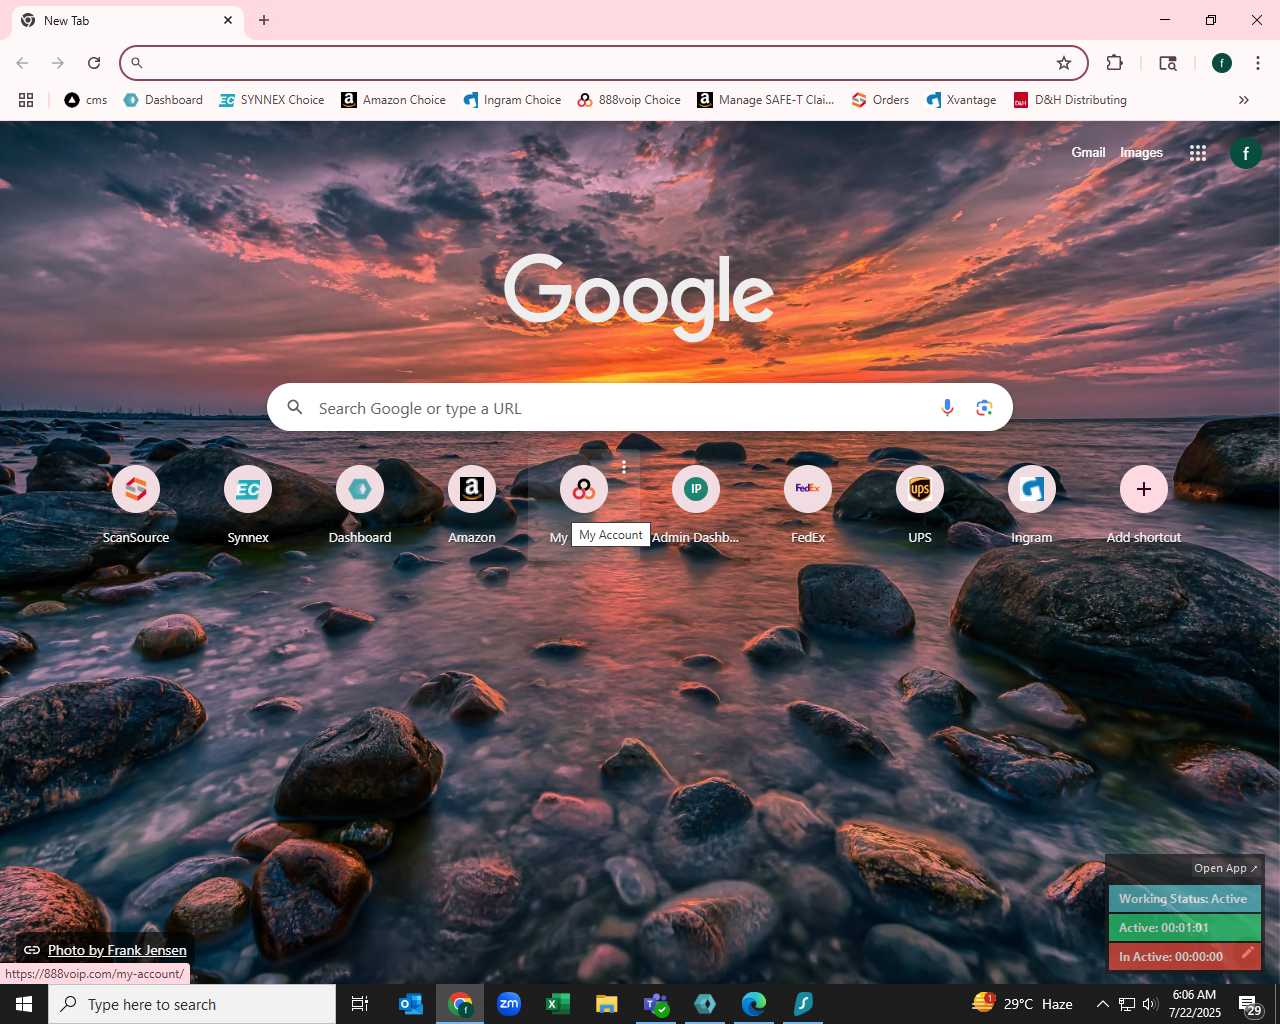
Task: Open the volume speaker tray icon
Action: [1150, 1004]
